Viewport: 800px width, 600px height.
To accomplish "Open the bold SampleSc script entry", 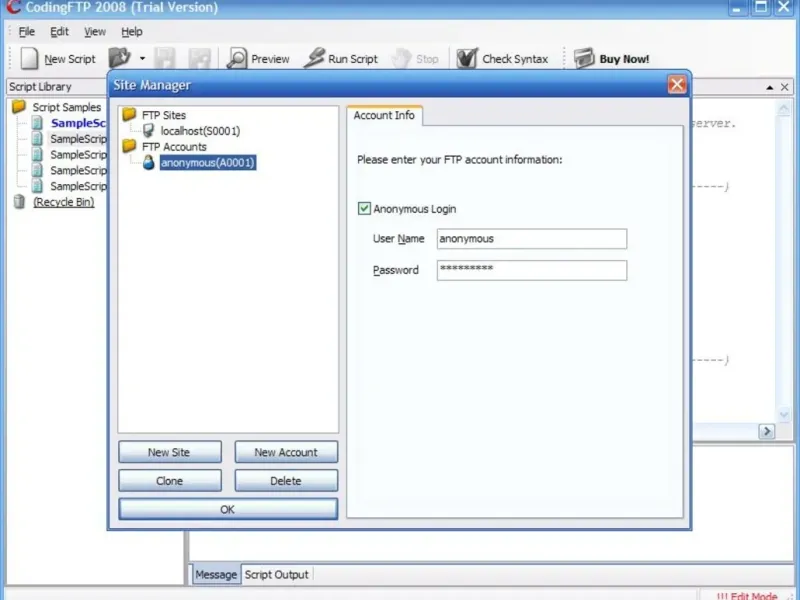I will click(x=79, y=123).
